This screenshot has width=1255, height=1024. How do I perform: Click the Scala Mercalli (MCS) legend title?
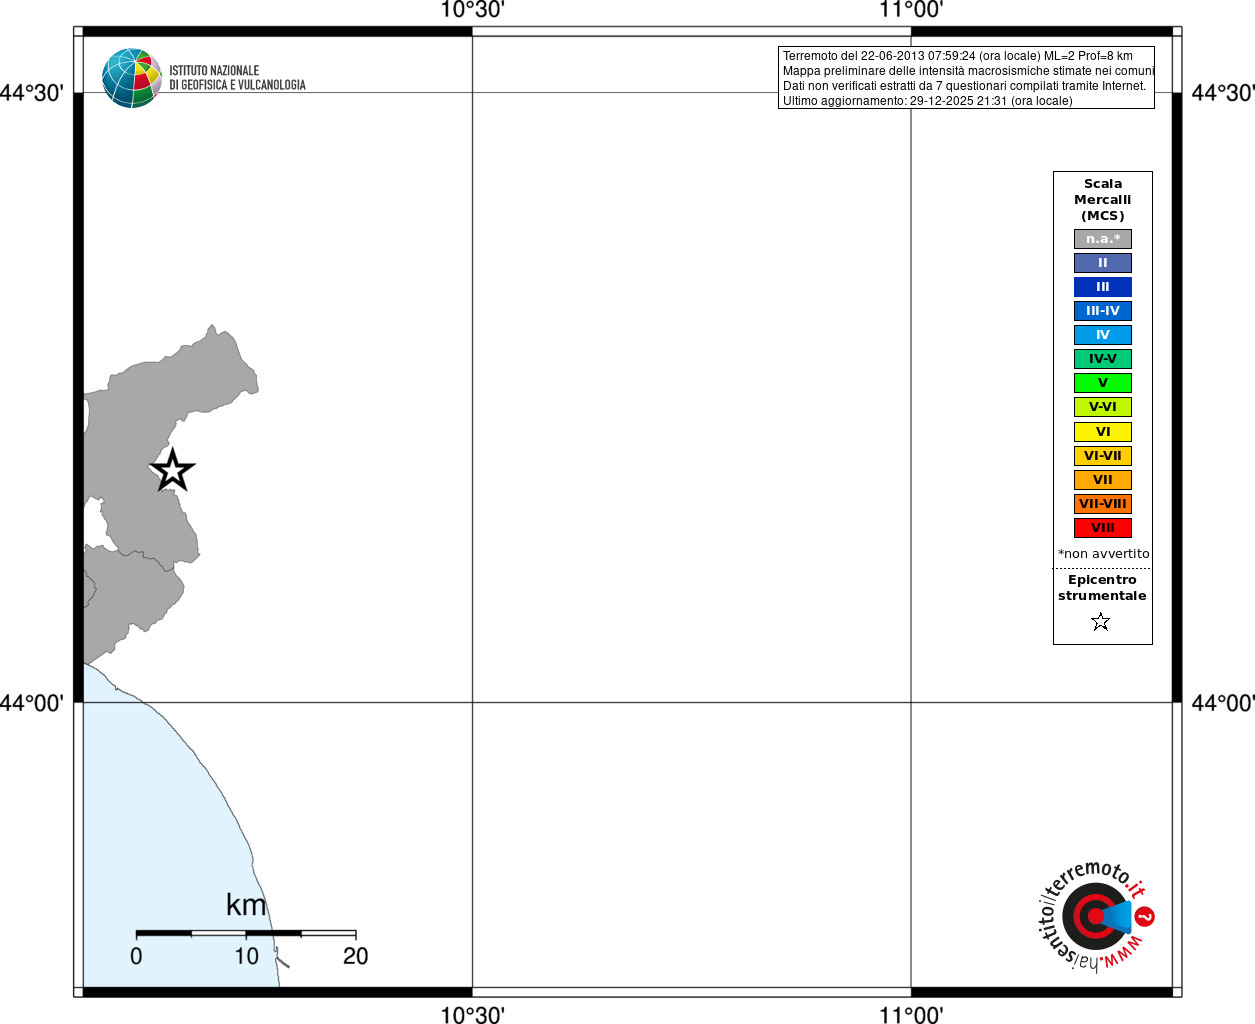pyautogui.click(x=1103, y=200)
